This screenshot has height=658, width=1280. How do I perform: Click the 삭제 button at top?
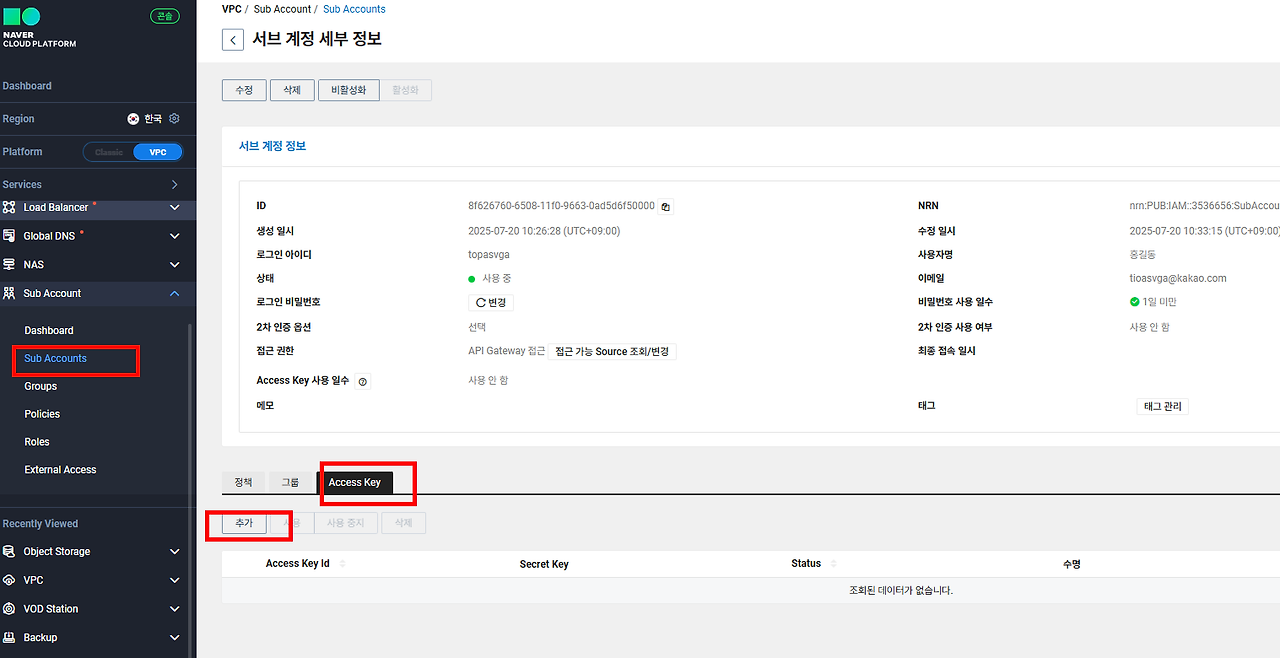tap(292, 90)
